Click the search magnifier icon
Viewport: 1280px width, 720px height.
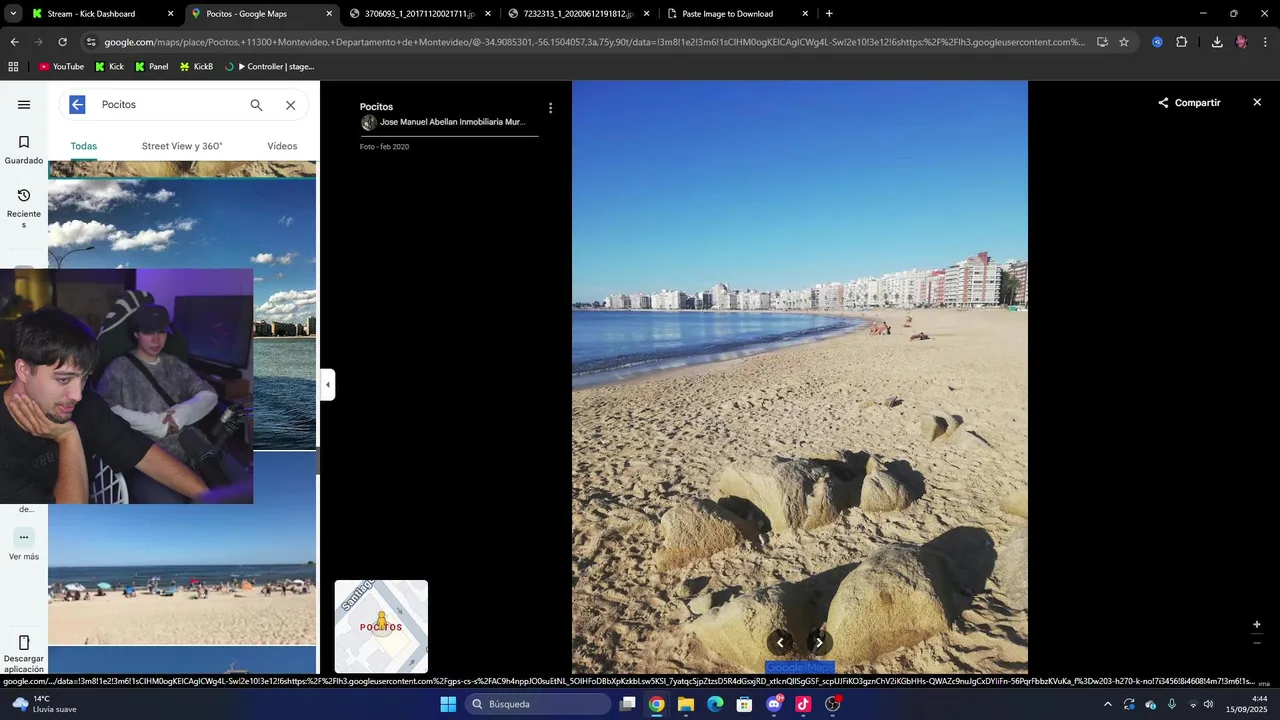256,105
